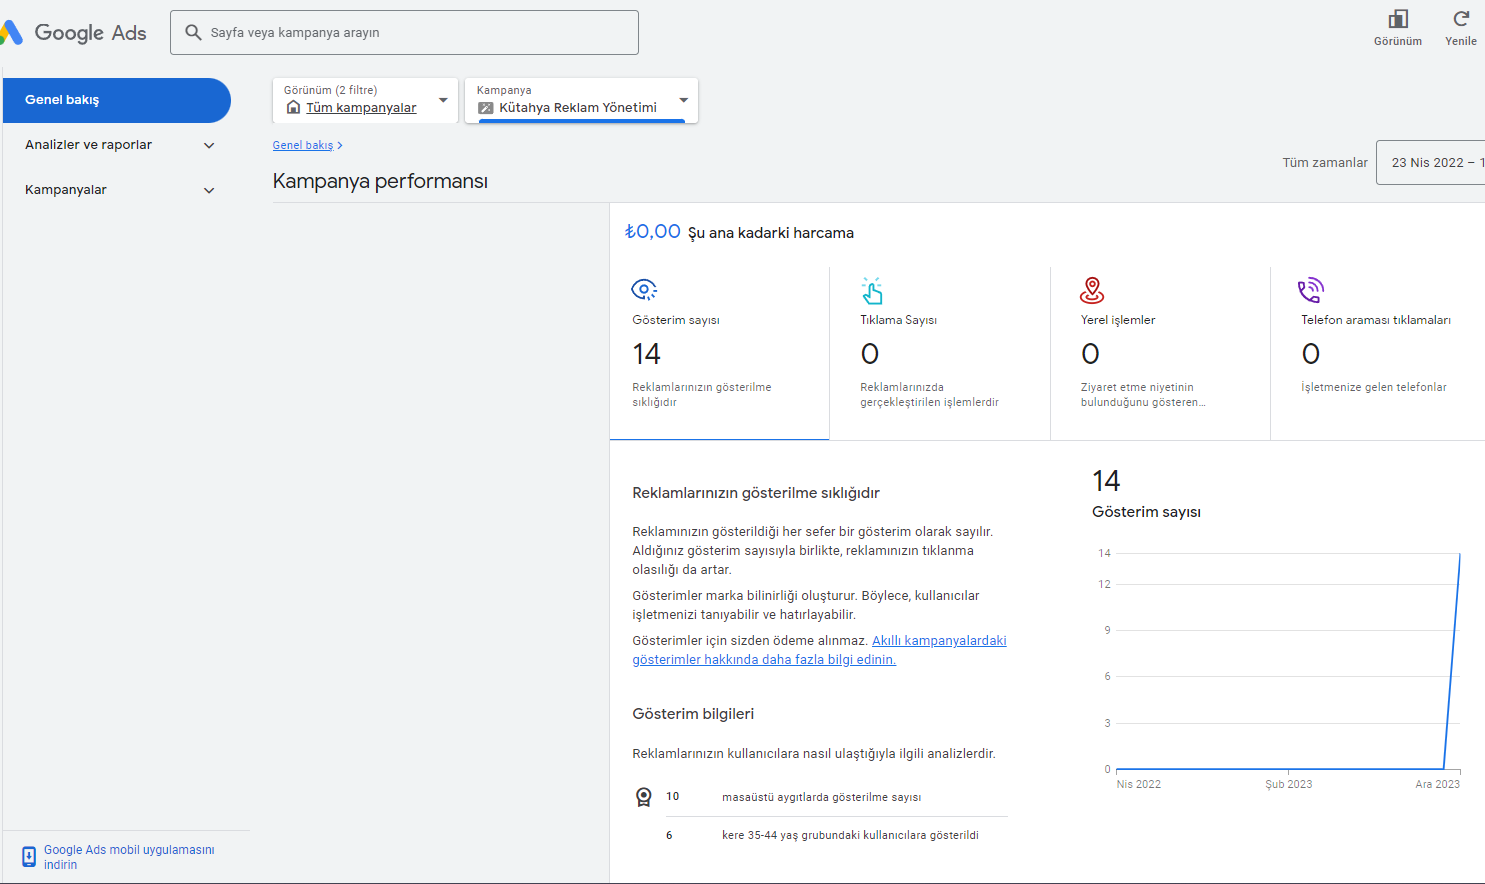Open the Görünüm appearance icon
The height and width of the screenshot is (884, 1485).
click(x=1398, y=19)
